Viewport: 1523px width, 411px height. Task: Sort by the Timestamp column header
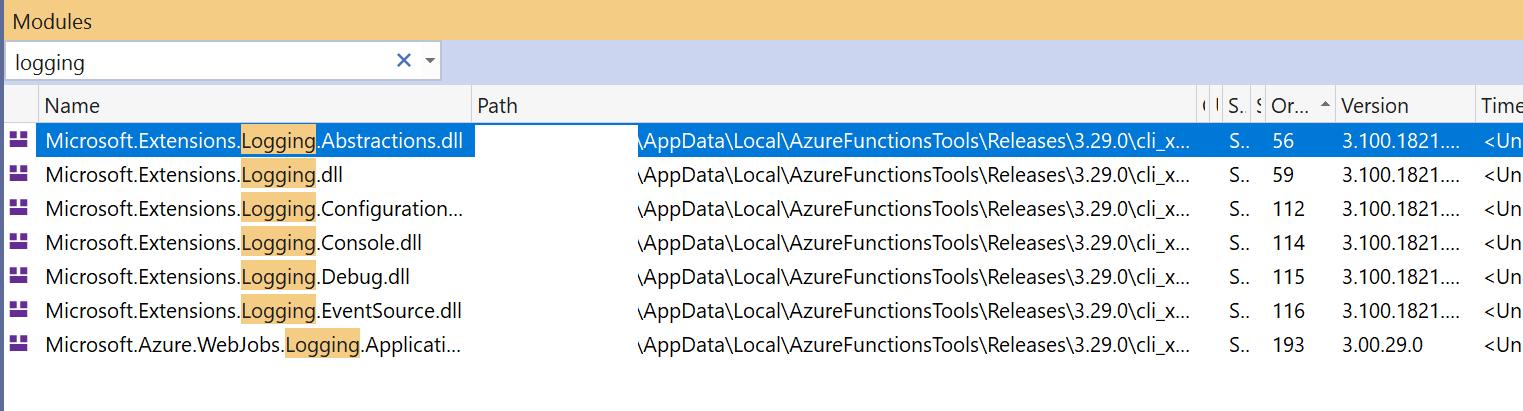tap(1501, 106)
